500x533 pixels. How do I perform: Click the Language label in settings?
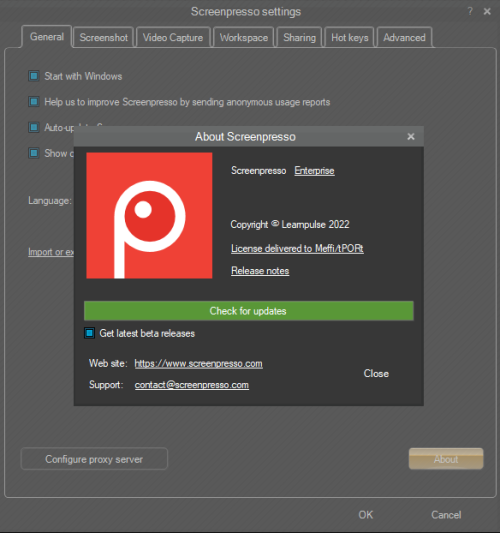pyautogui.click(x=50, y=201)
